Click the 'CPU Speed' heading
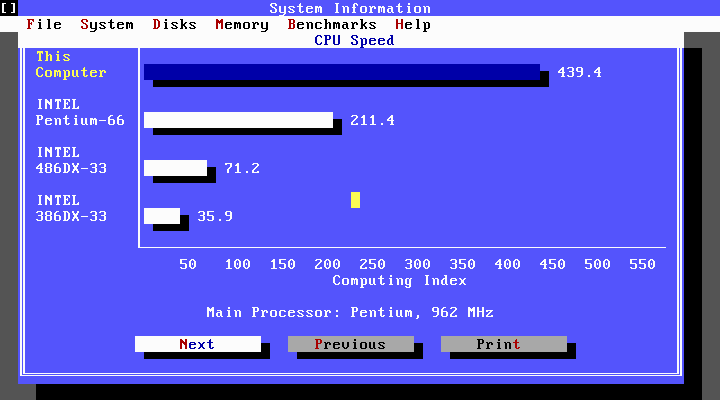The width and height of the screenshot is (720, 400). click(x=354, y=40)
